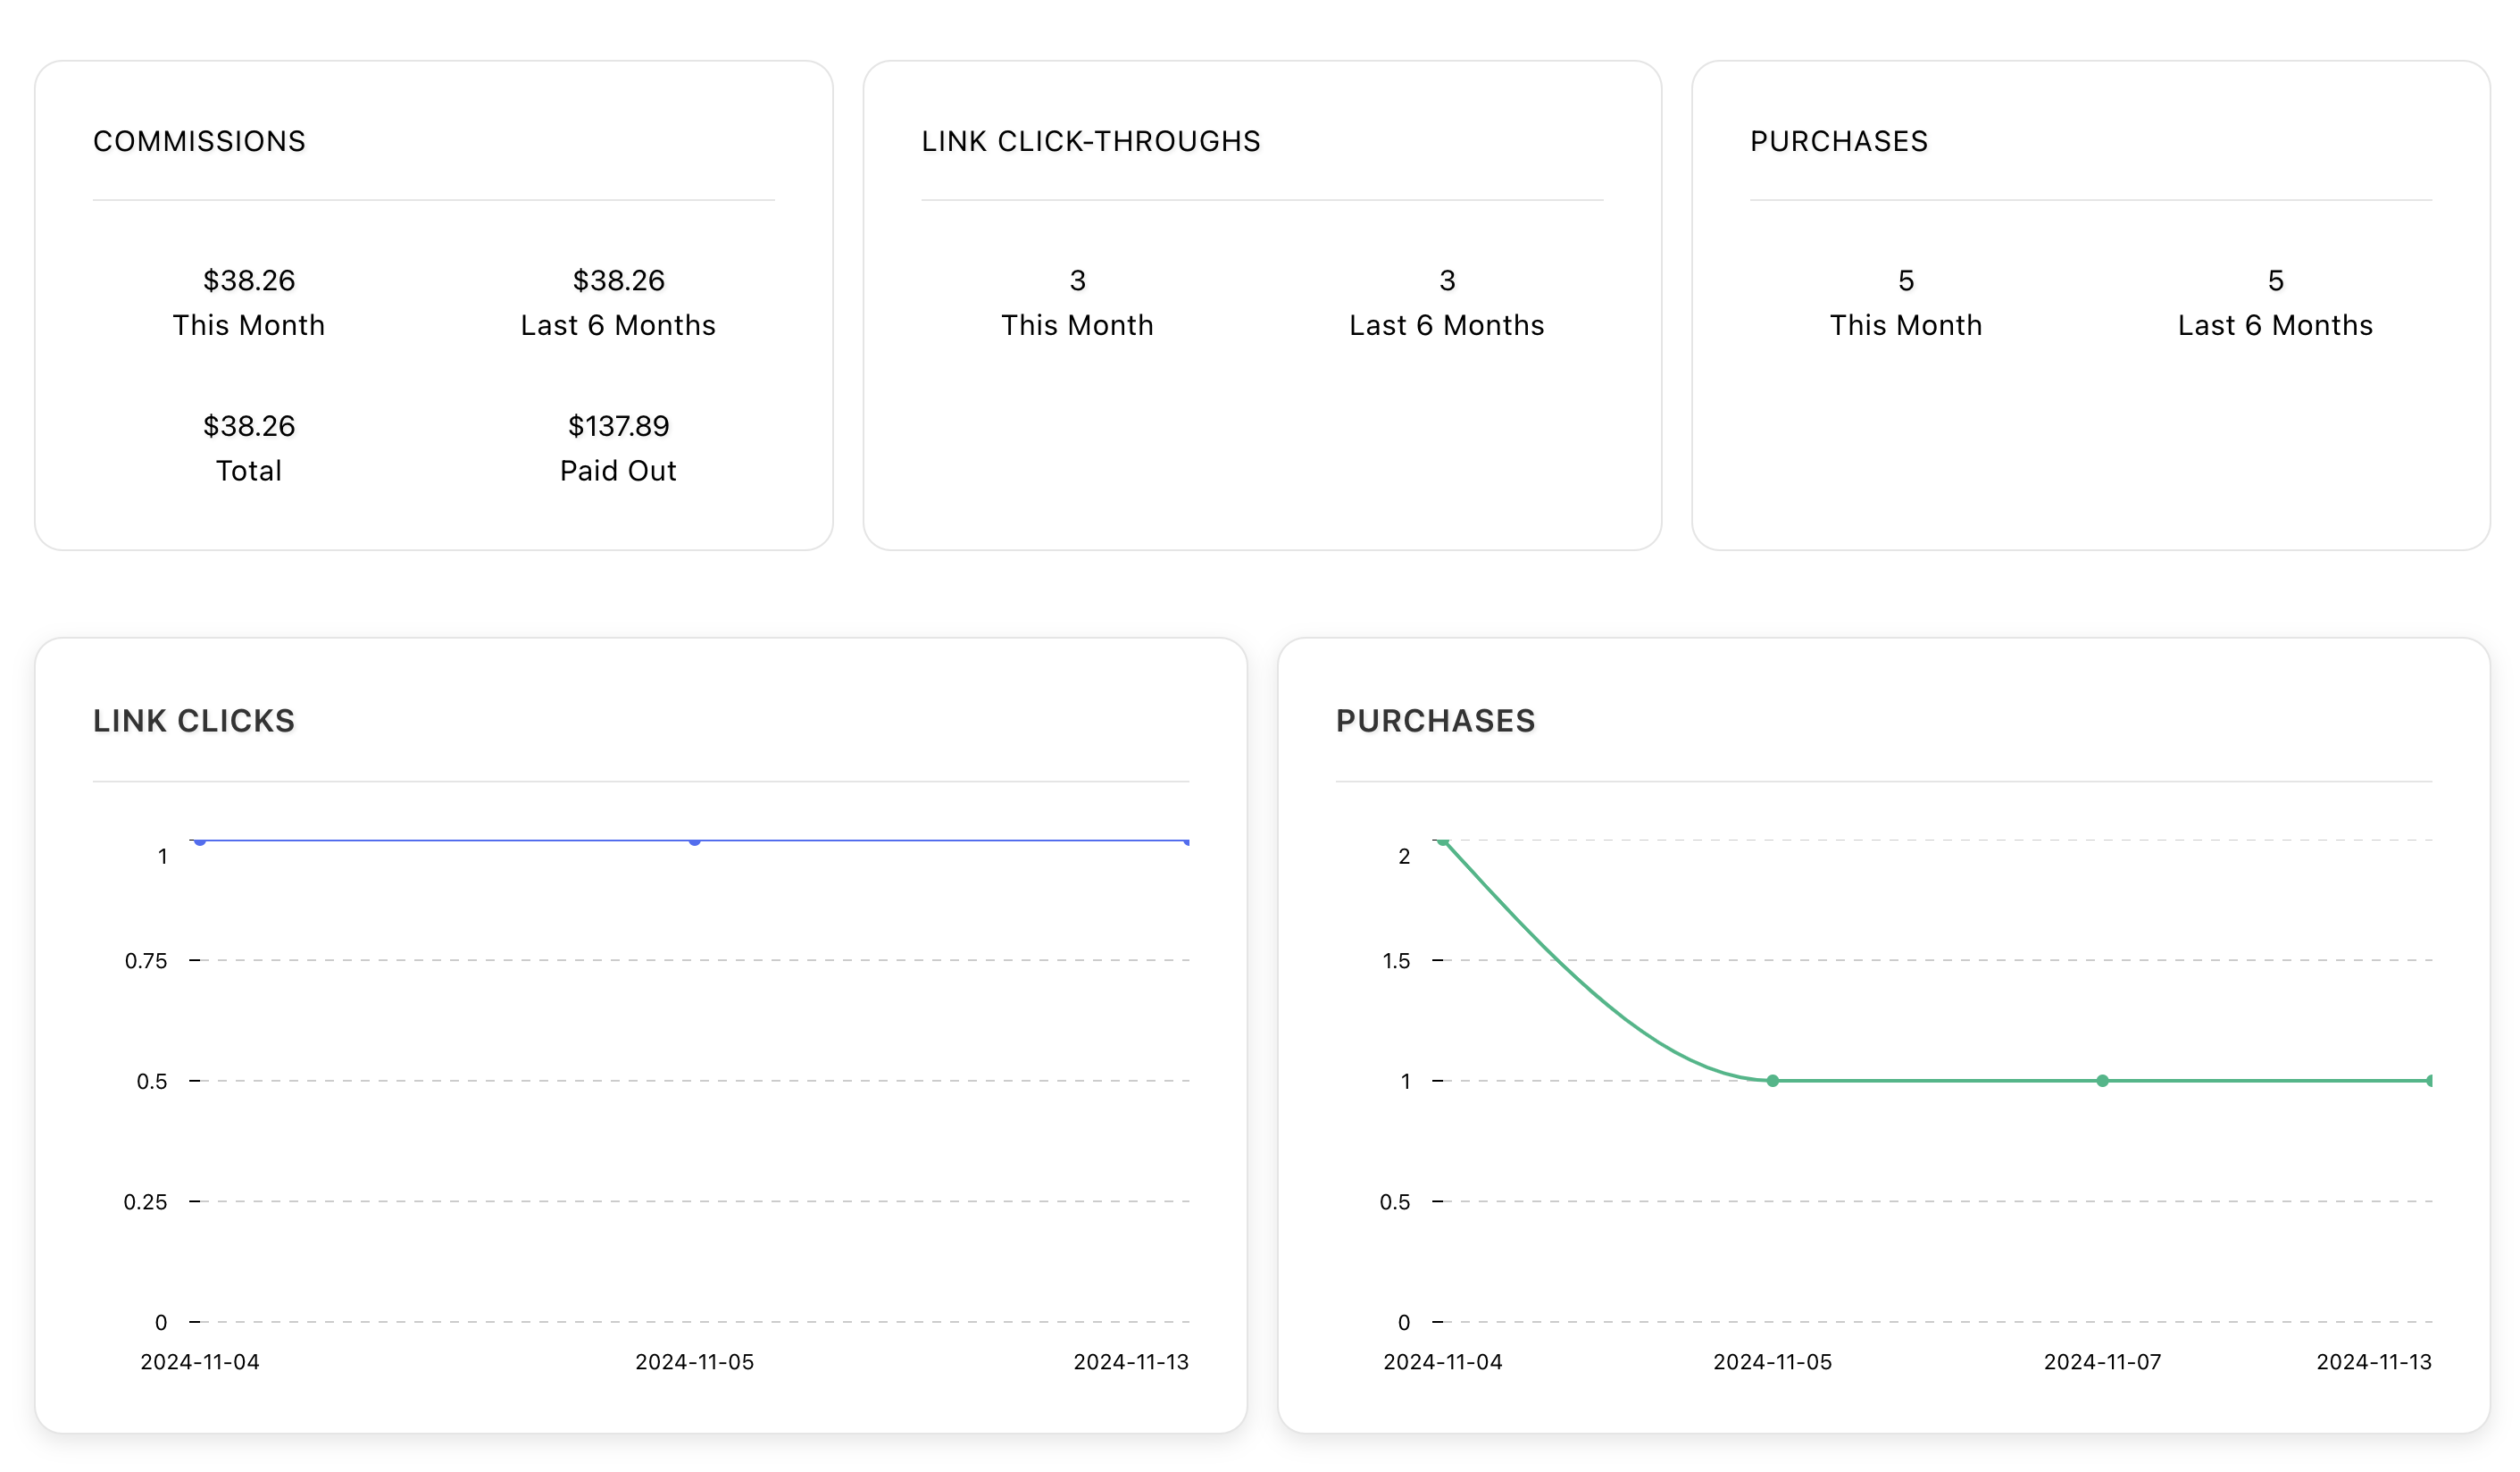This screenshot has width=2520, height=1472.
Task: Click the Link Click-Throughs card heading
Action: click(1090, 141)
